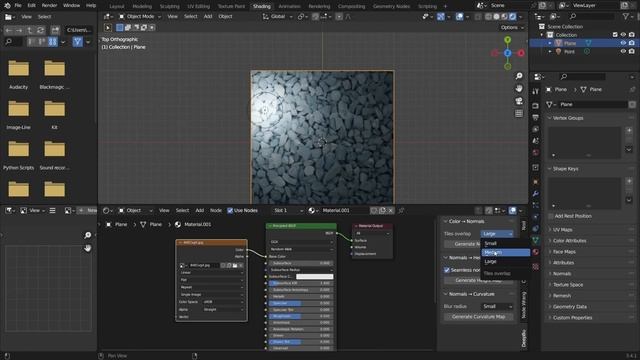Toggle camera view icon in viewport
Viewport: 640px width, 360px height.
519,101
